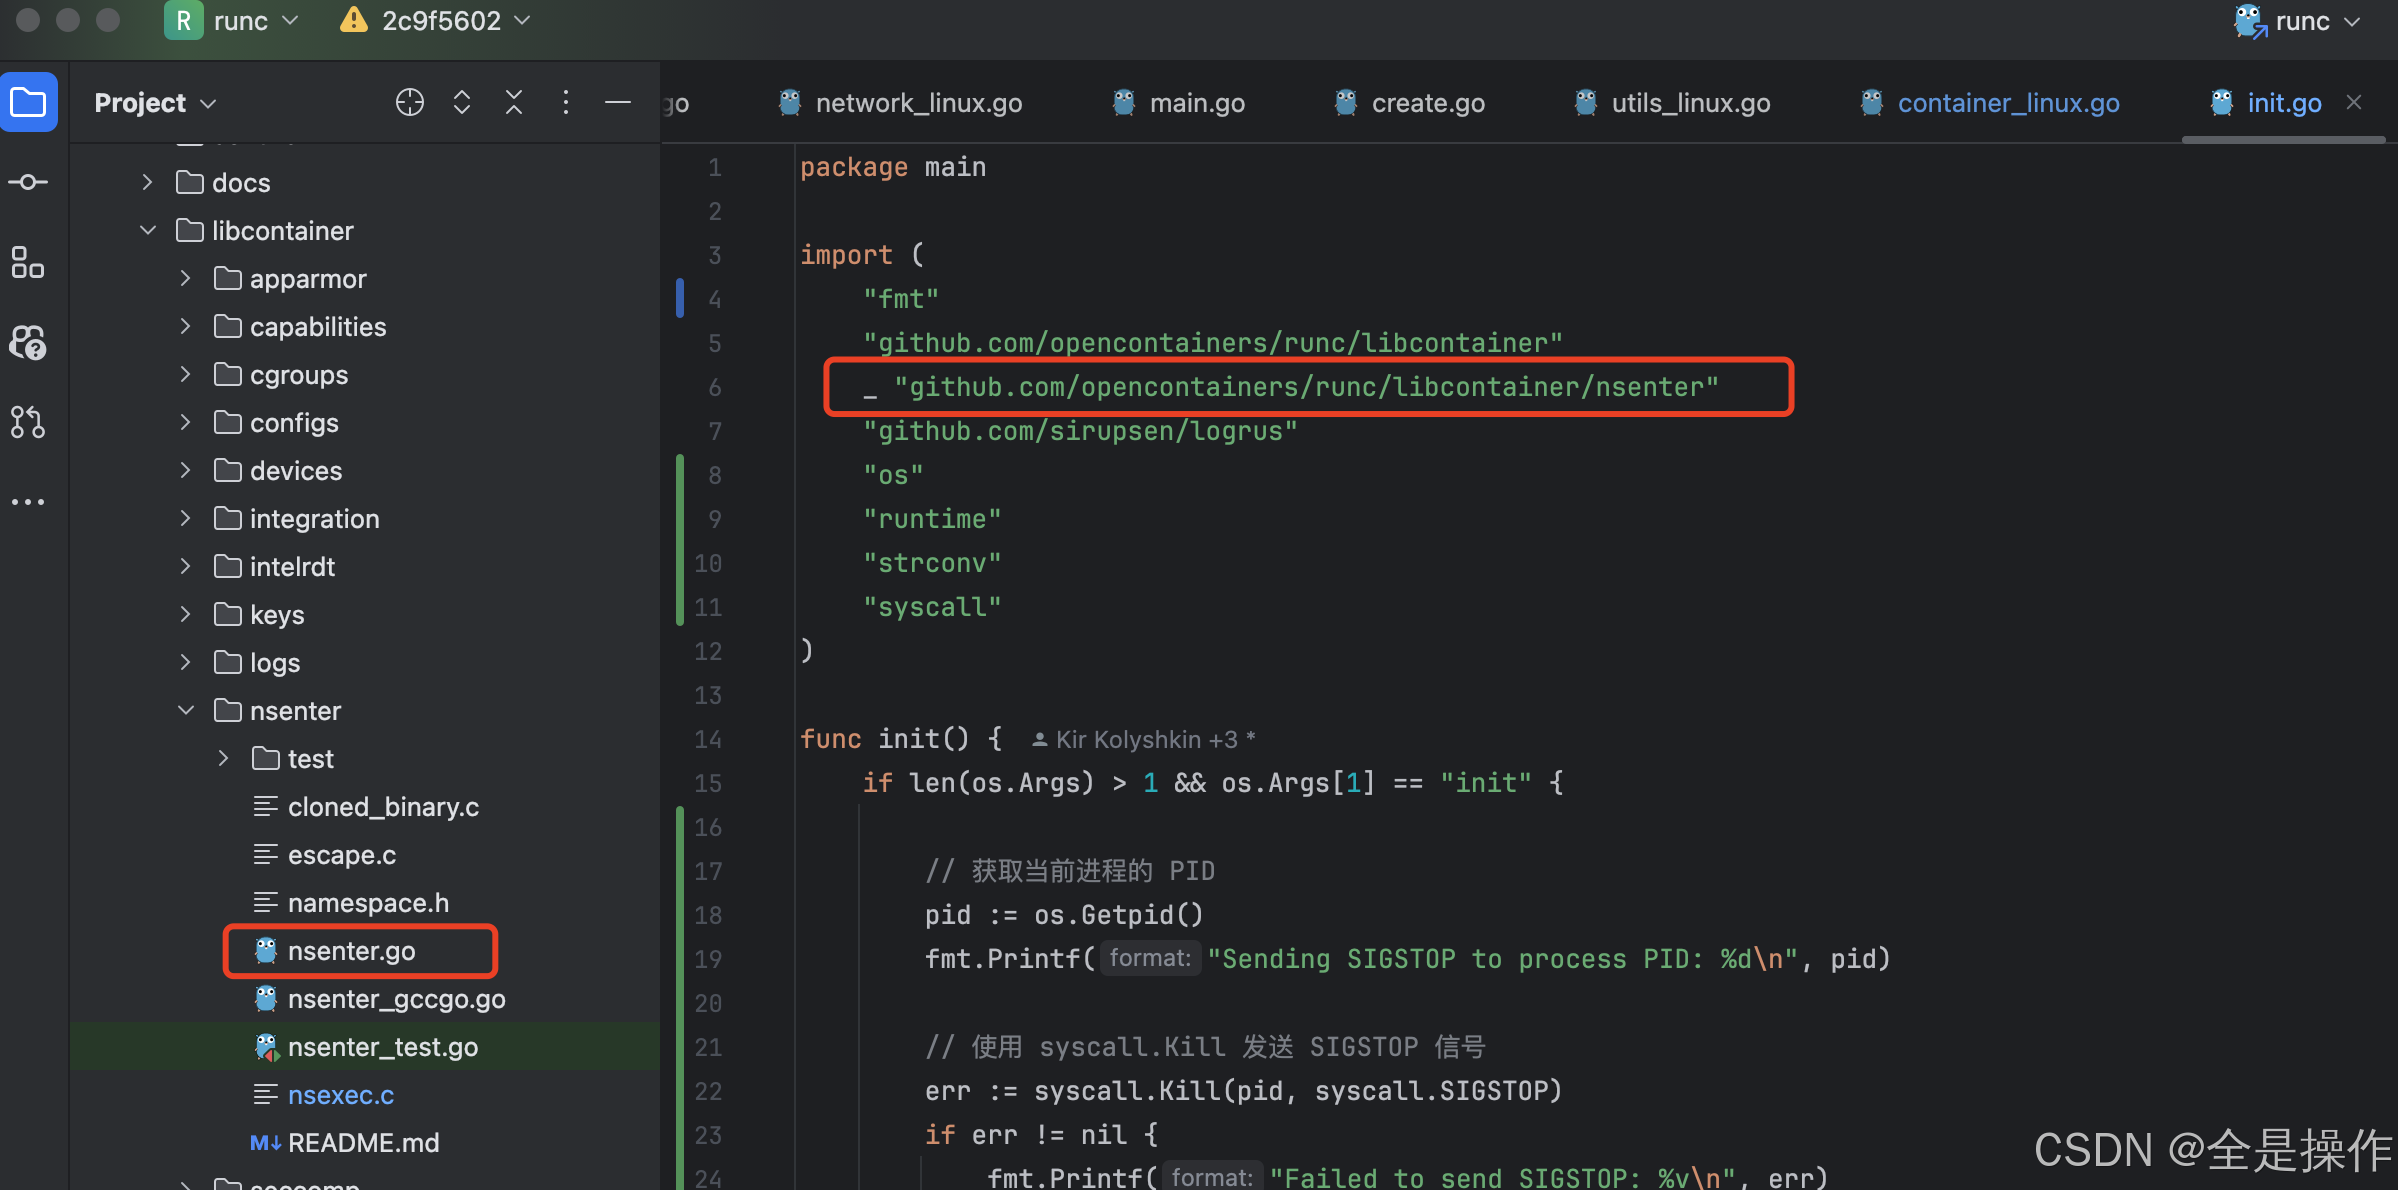Viewport: 2398px width, 1190px height.
Task: Open the Pull Requests tool window icon
Action: pos(29,422)
